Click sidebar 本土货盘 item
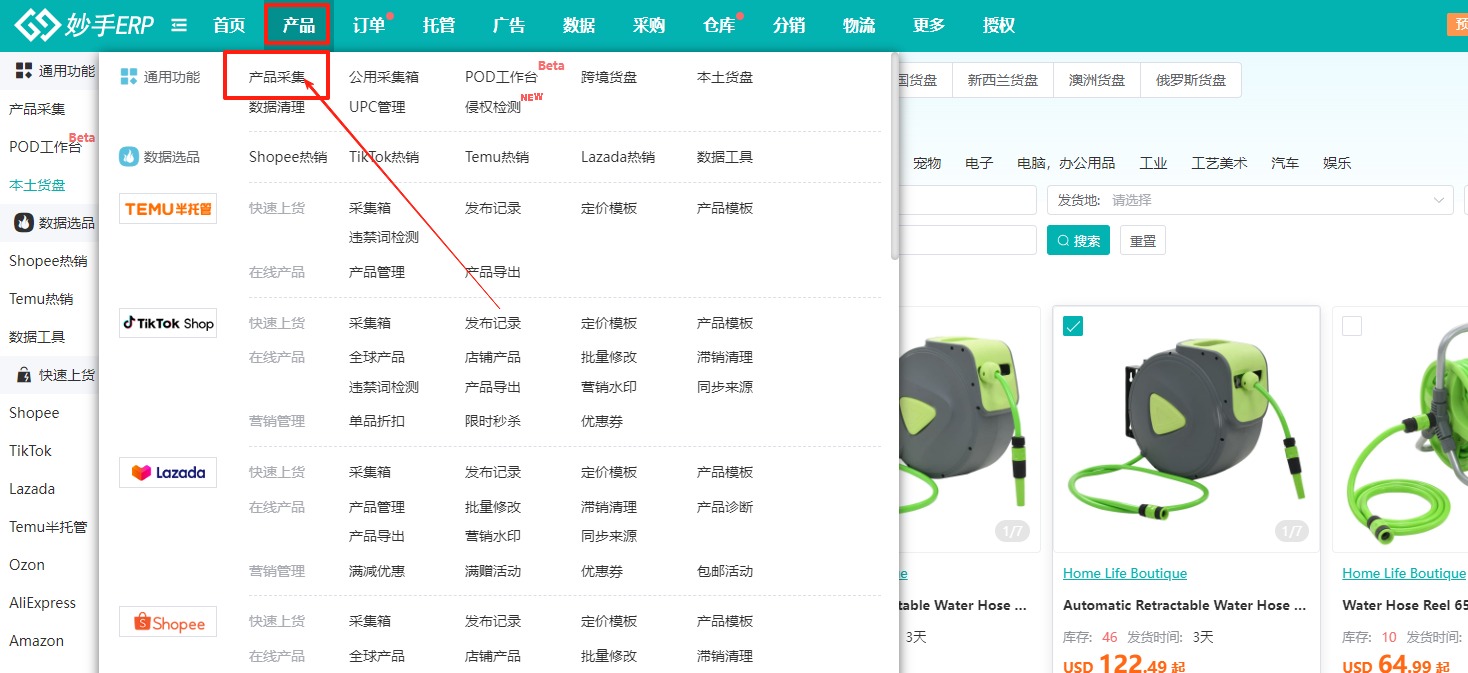This screenshot has width=1468, height=673. point(37,185)
